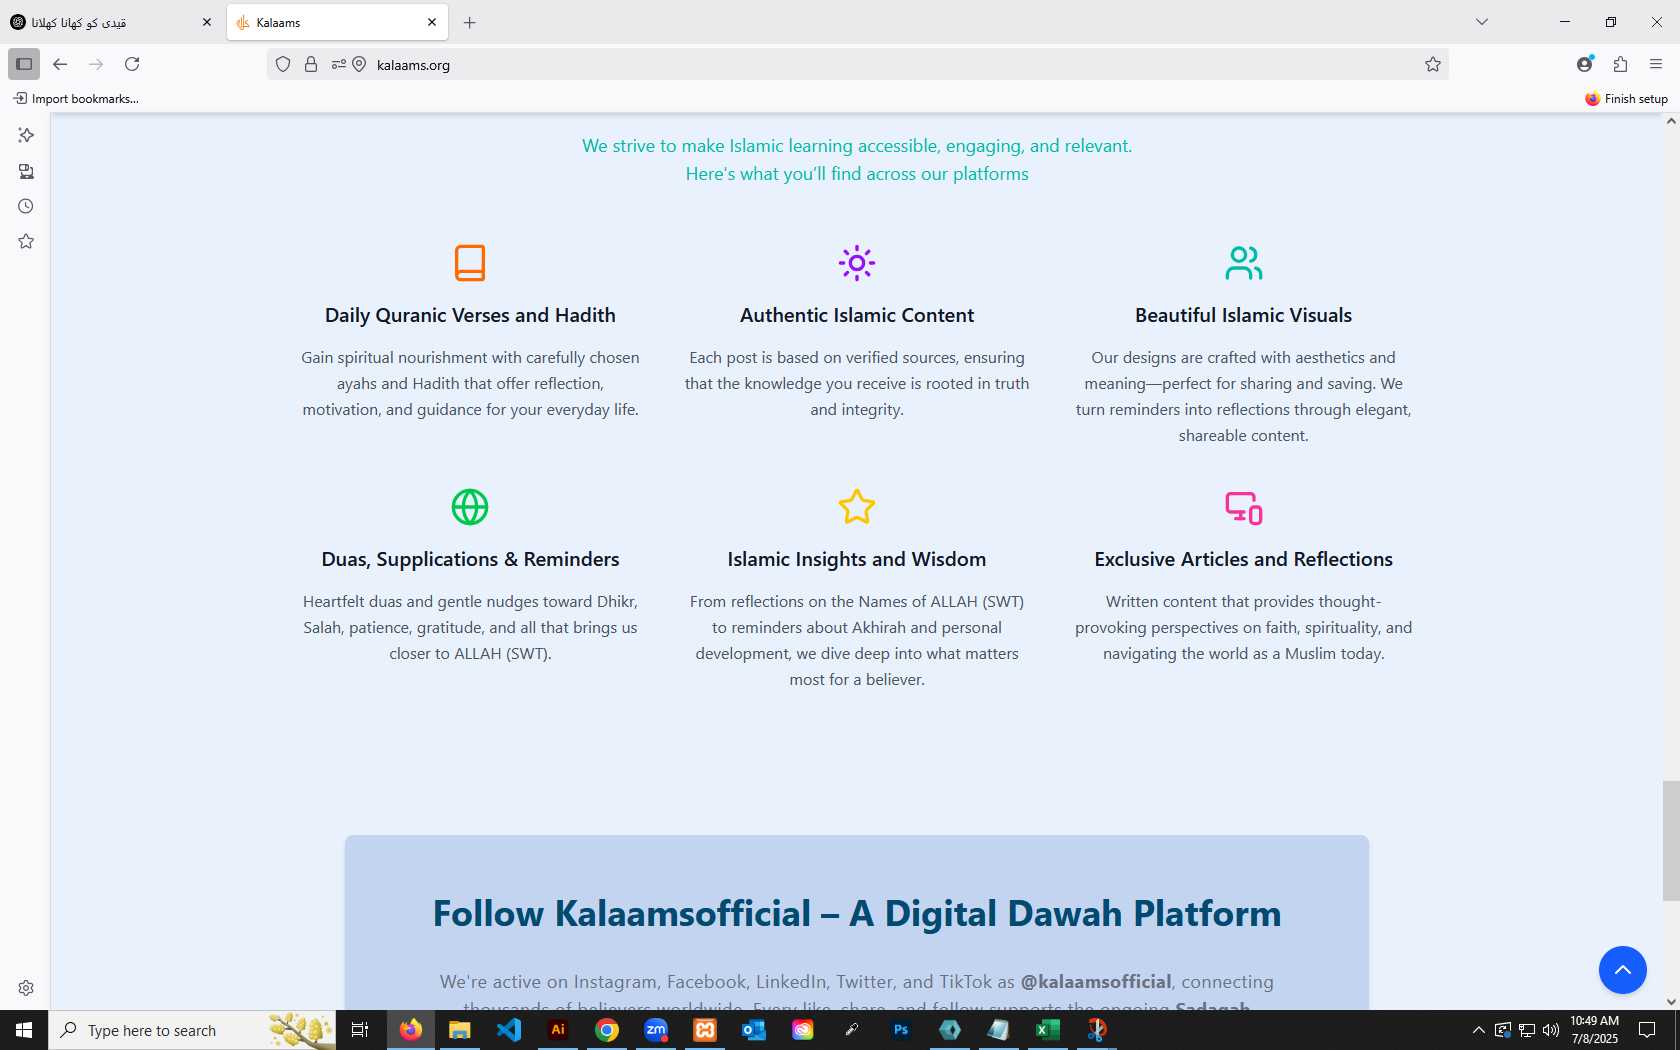This screenshot has width=1680, height=1050.
Task: Reload the current kalaams.org page
Action: tap(132, 64)
